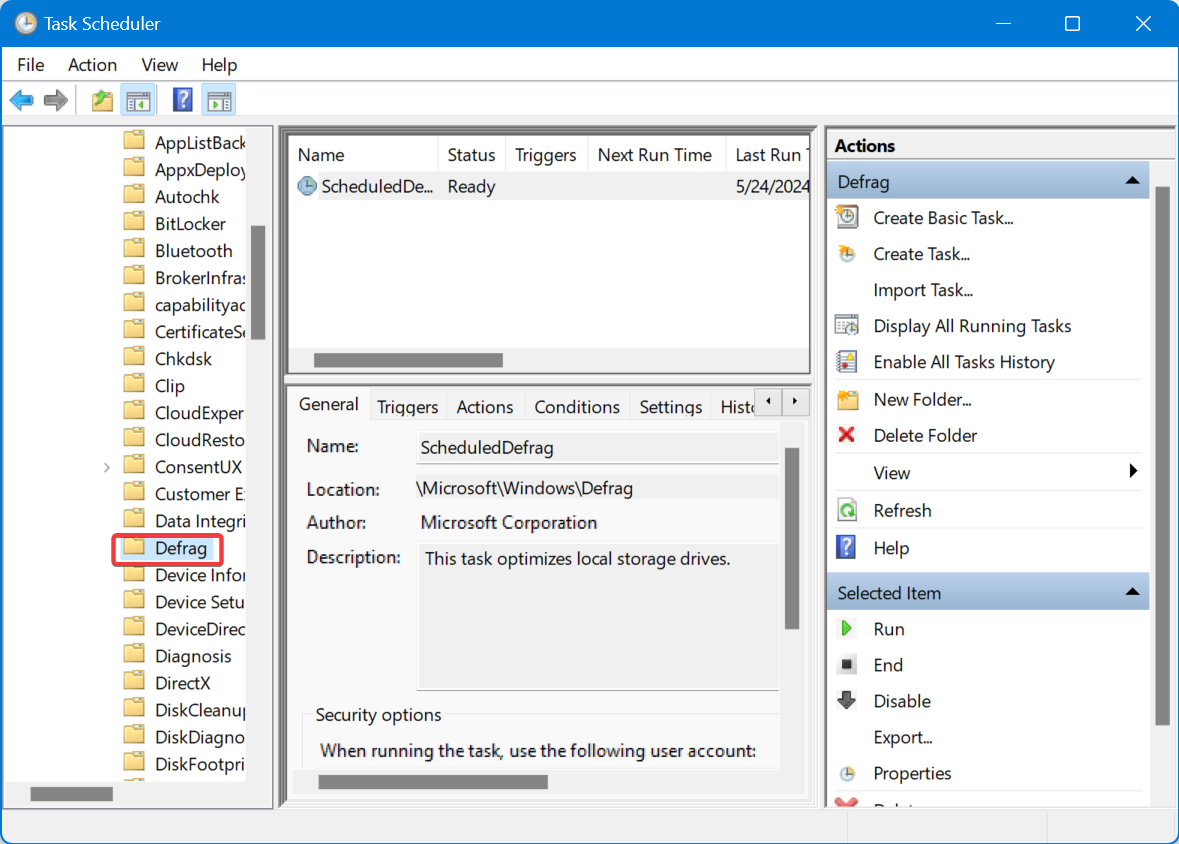Click the BitLocker folder icon
1179x844 pixels.
pos(134,223)
